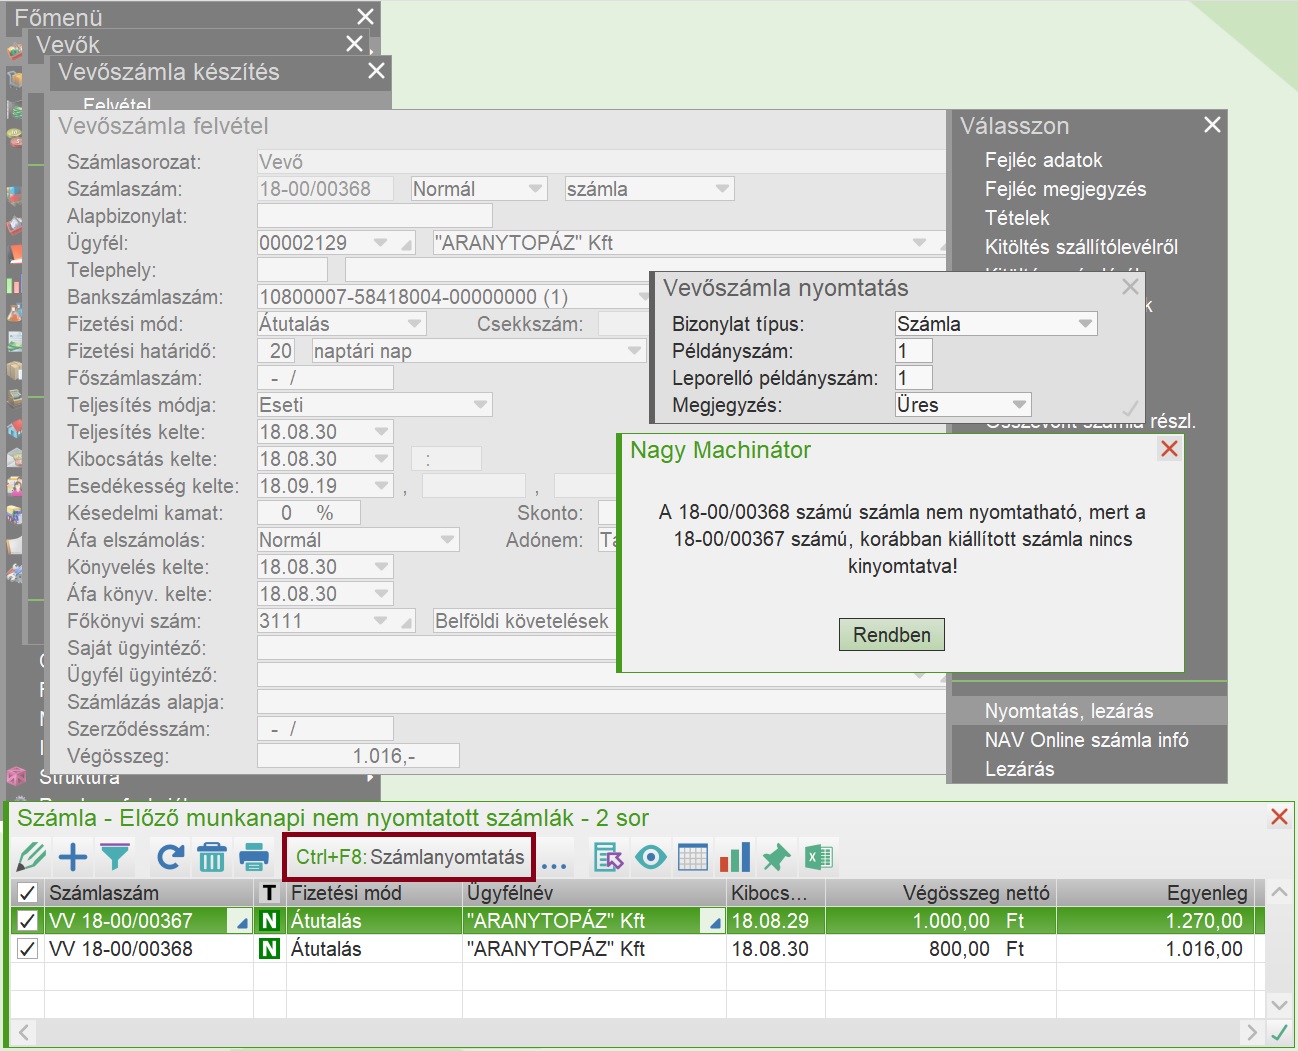Viewport: 1298px width, 1051px height.
Task: Click the trash can delete icon
Action: [x=212, y=857]
